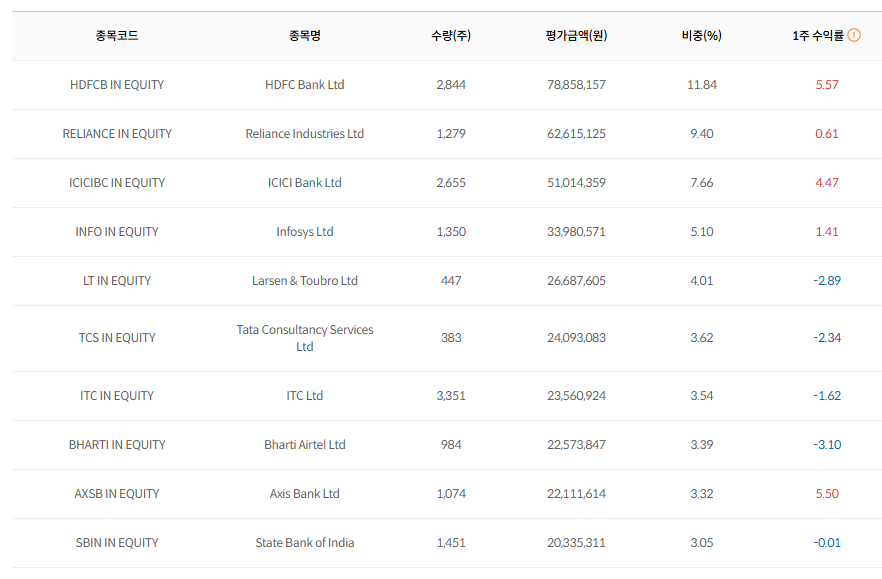Select AXSB IN EQUITY code cell
Viewport: 882px width, 579px height.
point(117,493)
